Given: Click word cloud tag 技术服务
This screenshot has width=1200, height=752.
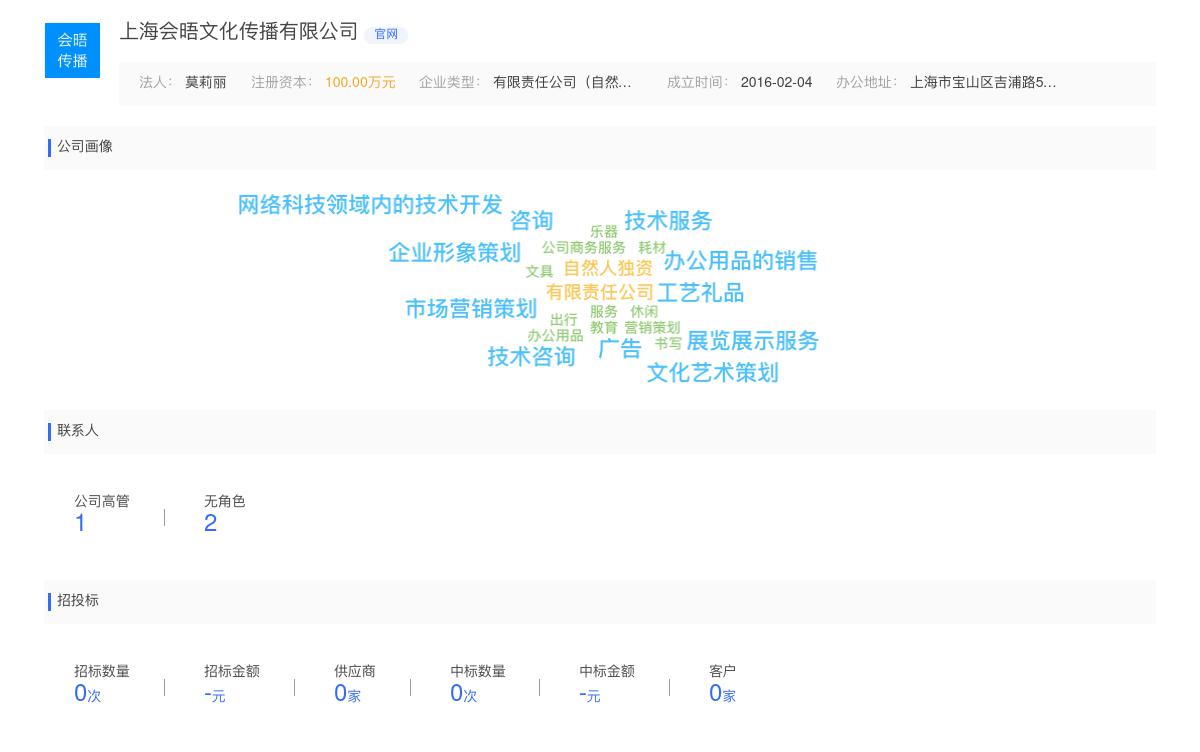Looking at the screenshot, I should click(x=668, y=221).
